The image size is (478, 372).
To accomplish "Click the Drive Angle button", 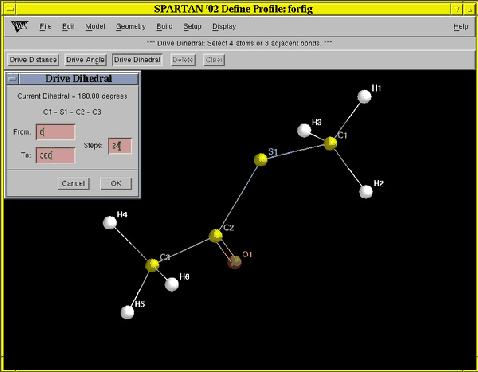I will coord(85,60).
